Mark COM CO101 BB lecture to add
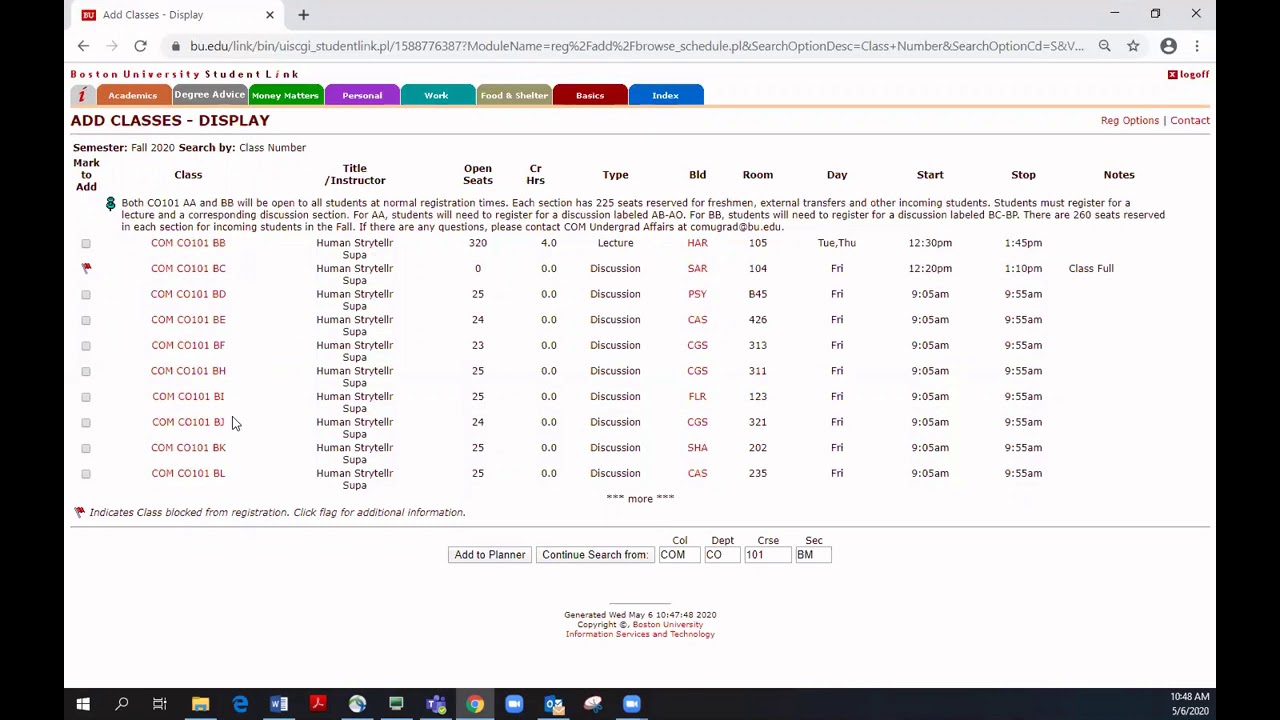Image resolution: width=1280 pixels, height=720 pixels. [86, 243]
